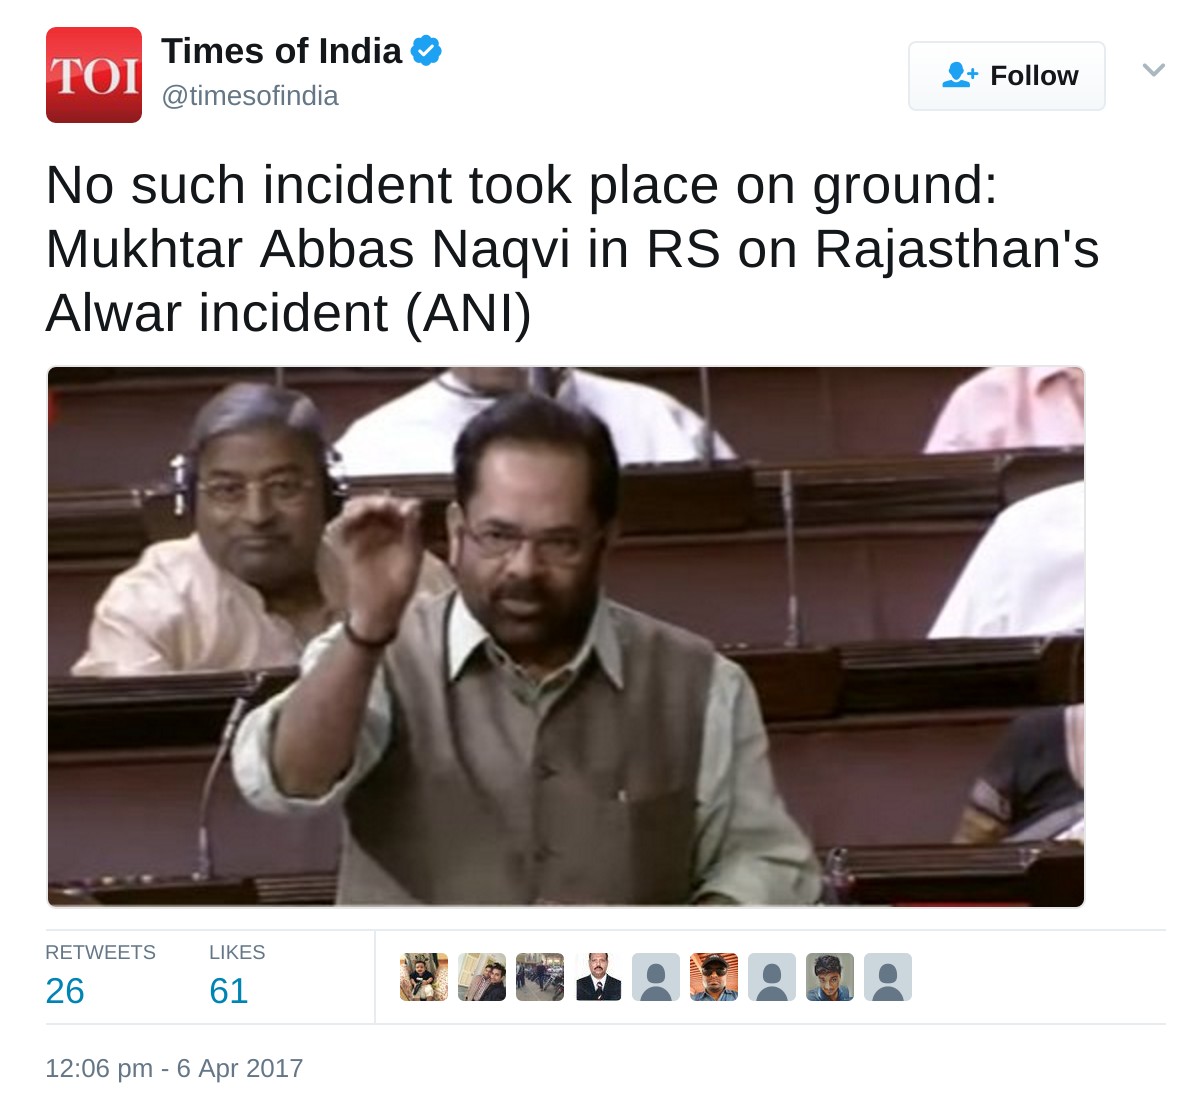This screenshot has height=1102, width=1195.
Task: Open the tweet options chevron menu
Action: 1153,70
